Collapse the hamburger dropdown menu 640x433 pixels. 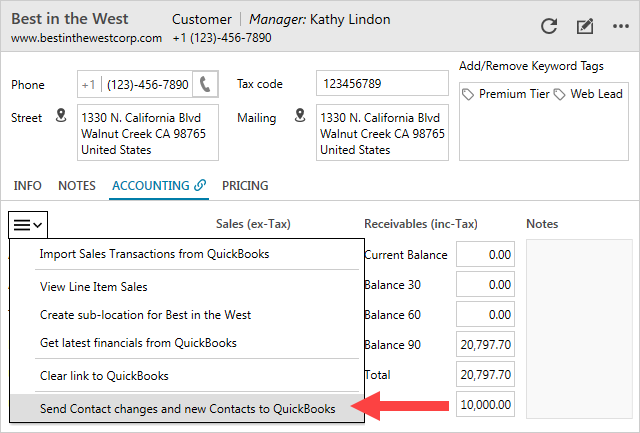point(28,225)
